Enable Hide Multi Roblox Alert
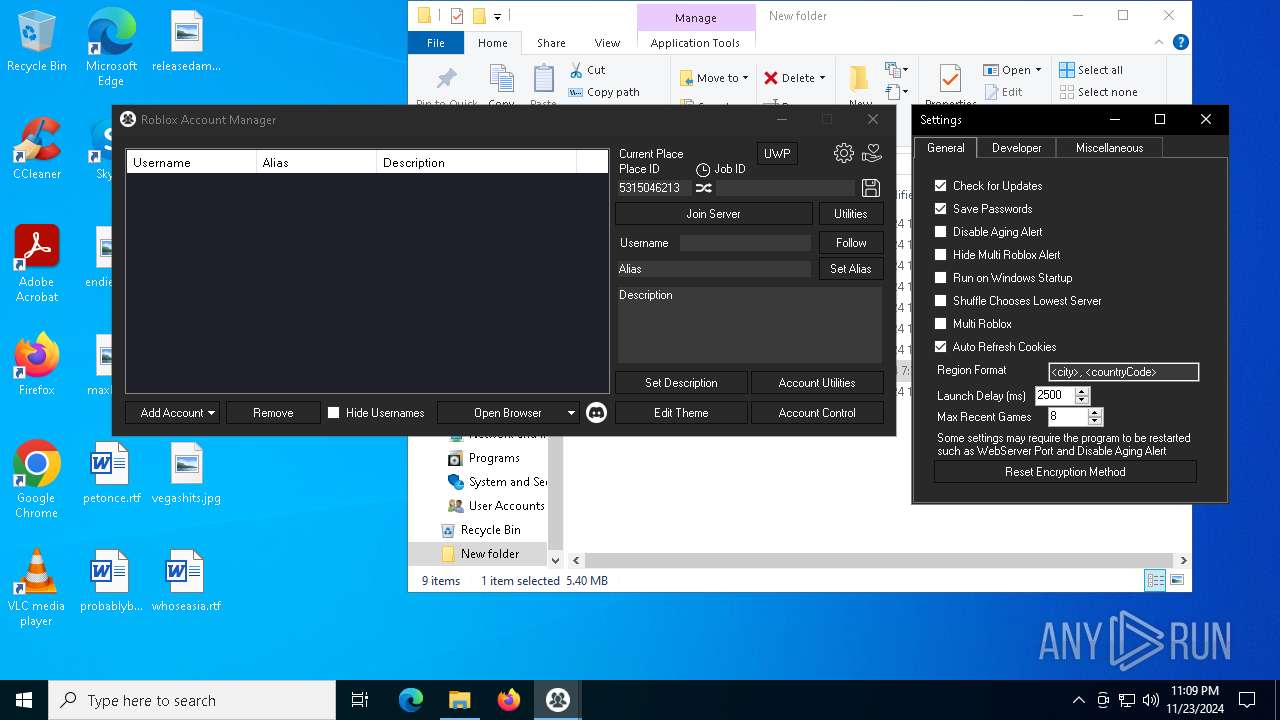 point(940,255)
